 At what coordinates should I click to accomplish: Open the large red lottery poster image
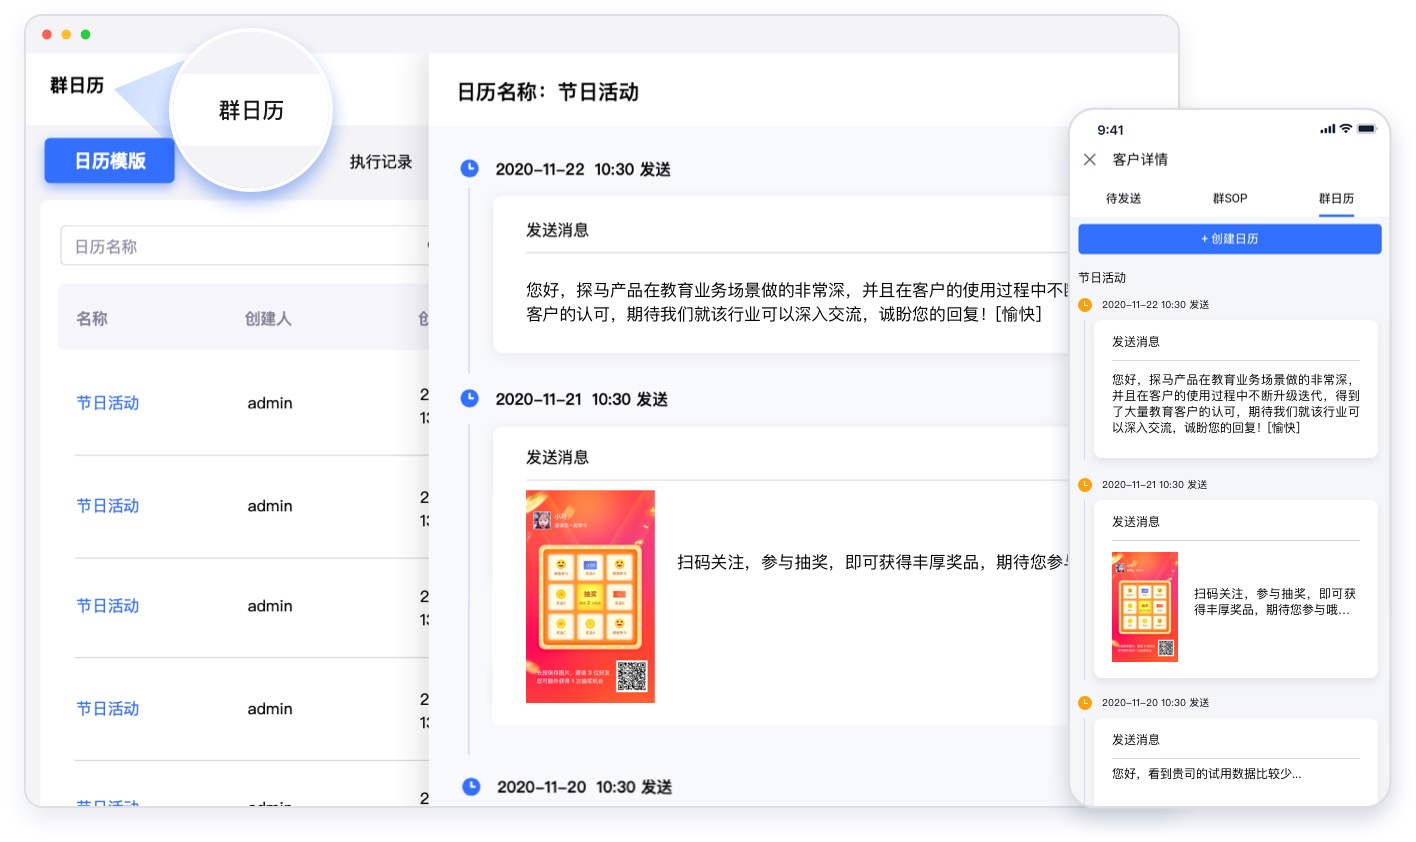(x=590, y=596)
